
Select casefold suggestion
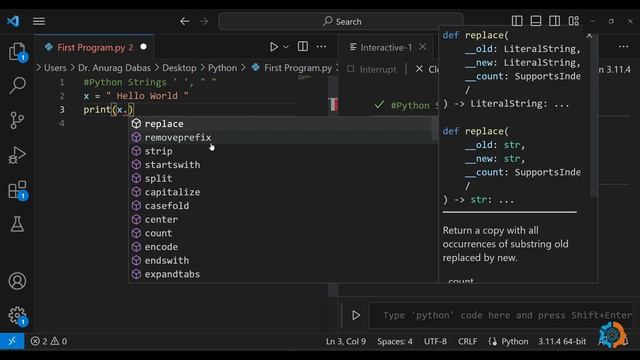tap(282, 206)
